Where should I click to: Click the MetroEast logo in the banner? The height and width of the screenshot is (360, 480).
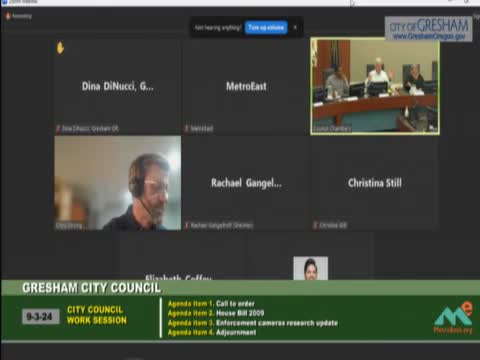pos(453,317)
